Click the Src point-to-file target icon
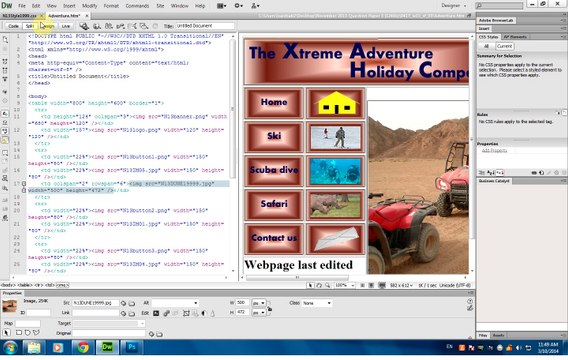Screen dimensions: 568x360 (x=123, y=303)
